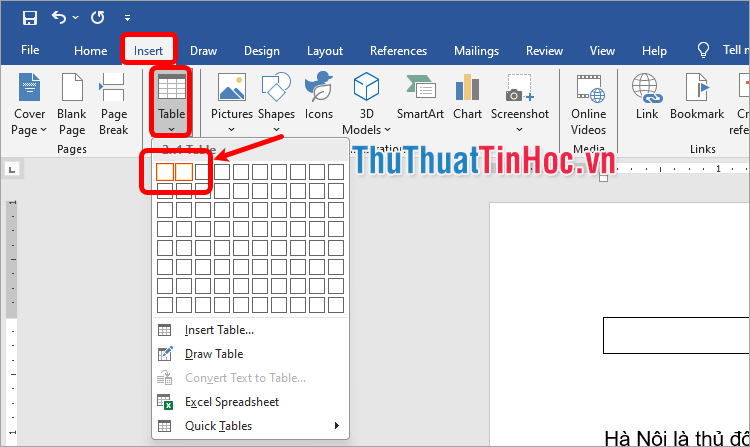Open the Help tab

pyautogui.click(x=654, y=51)
